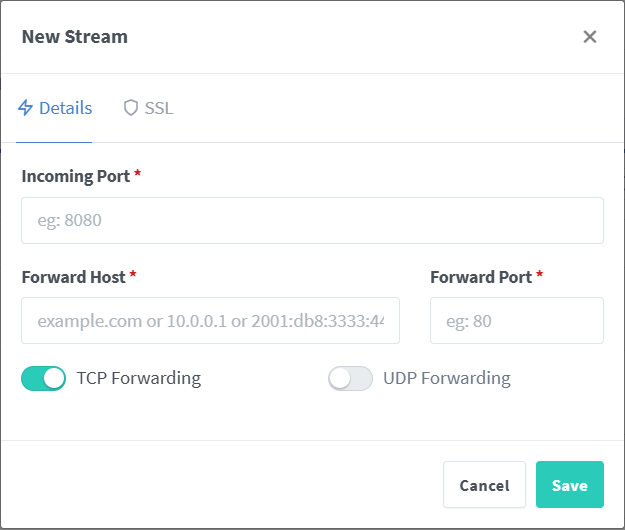The image size is (625, 530).
Task: Save the new stream
Action: pos(569,485)
